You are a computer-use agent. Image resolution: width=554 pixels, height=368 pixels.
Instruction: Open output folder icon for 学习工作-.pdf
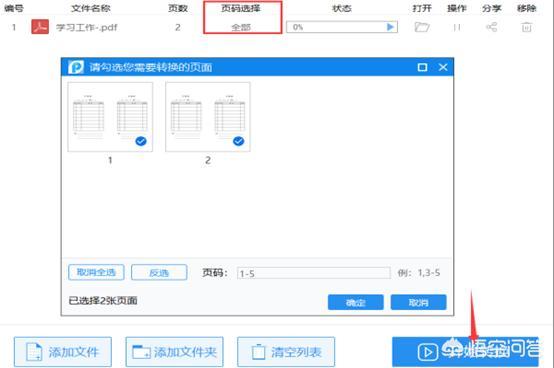[x=422, y=27]
